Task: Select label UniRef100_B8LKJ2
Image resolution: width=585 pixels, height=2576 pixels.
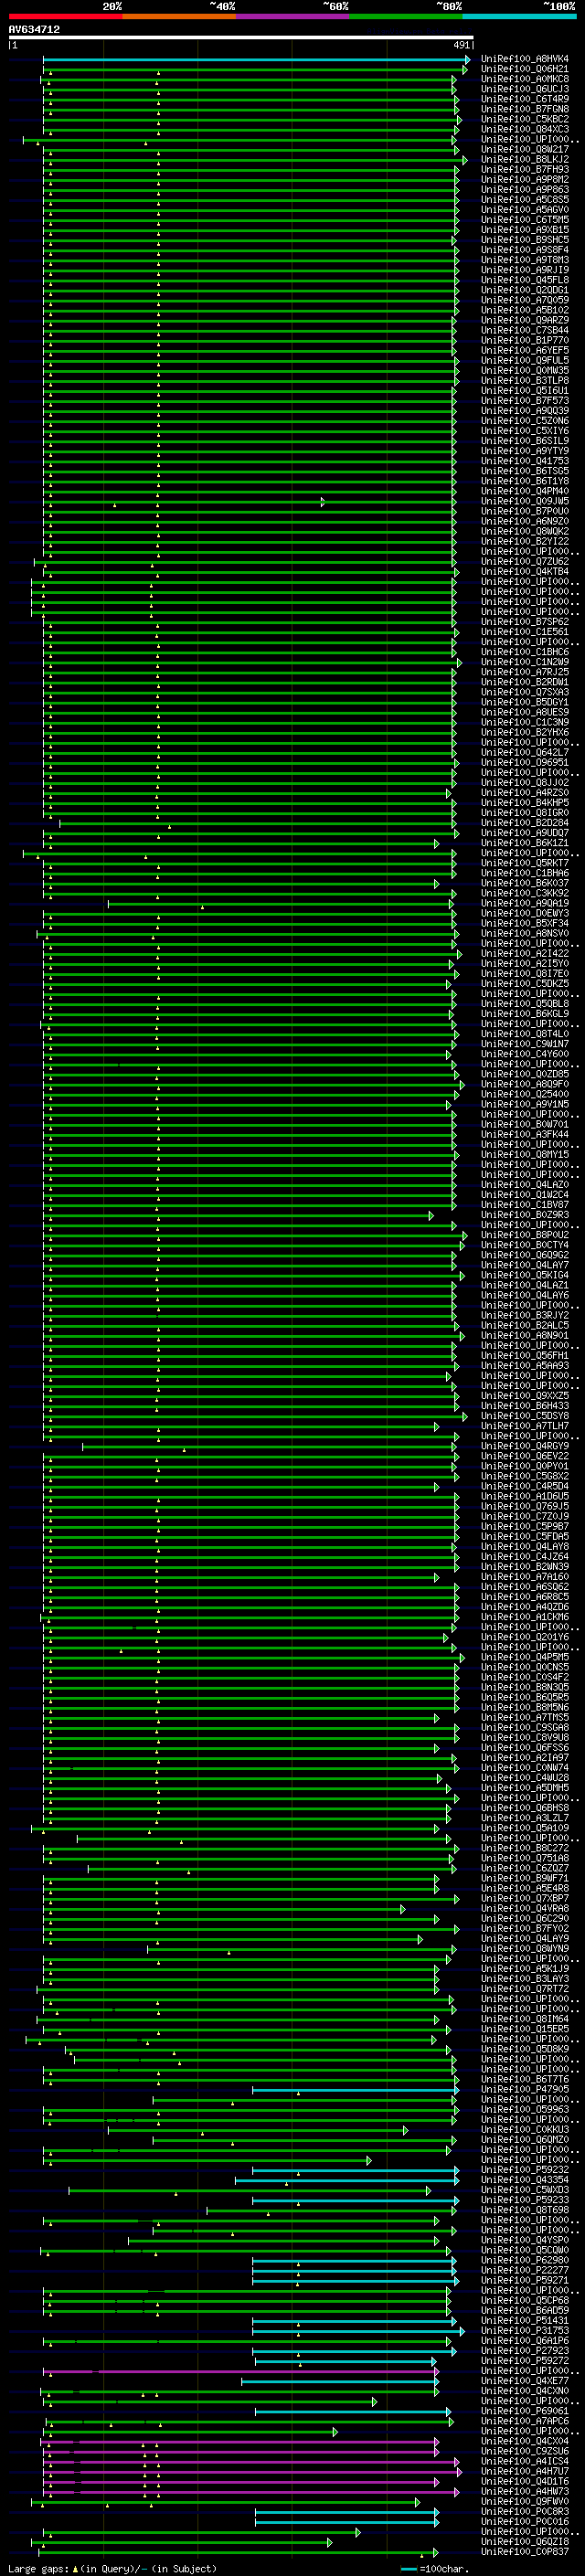Action: 524,159
